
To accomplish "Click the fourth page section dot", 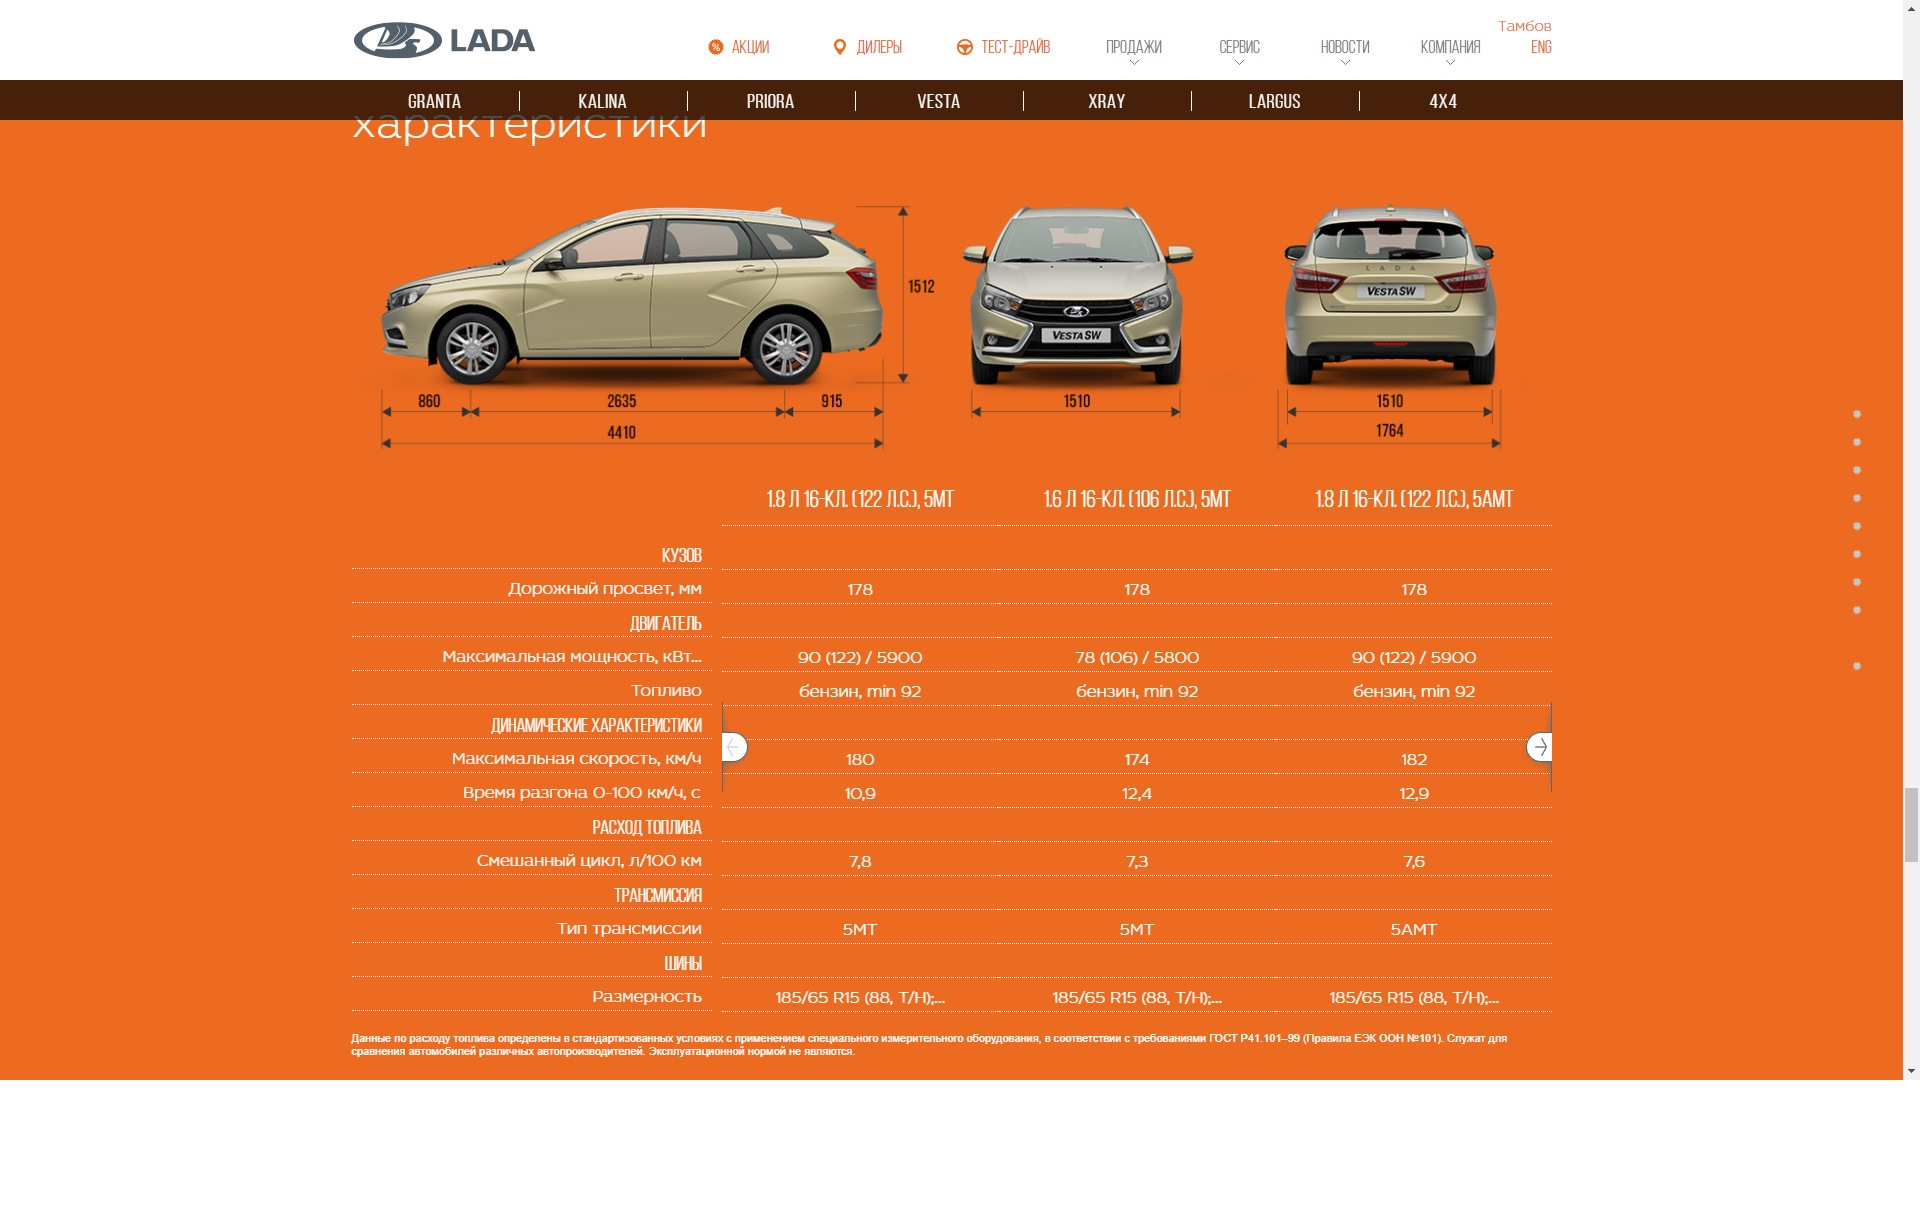I will [x=1857, y=498].
